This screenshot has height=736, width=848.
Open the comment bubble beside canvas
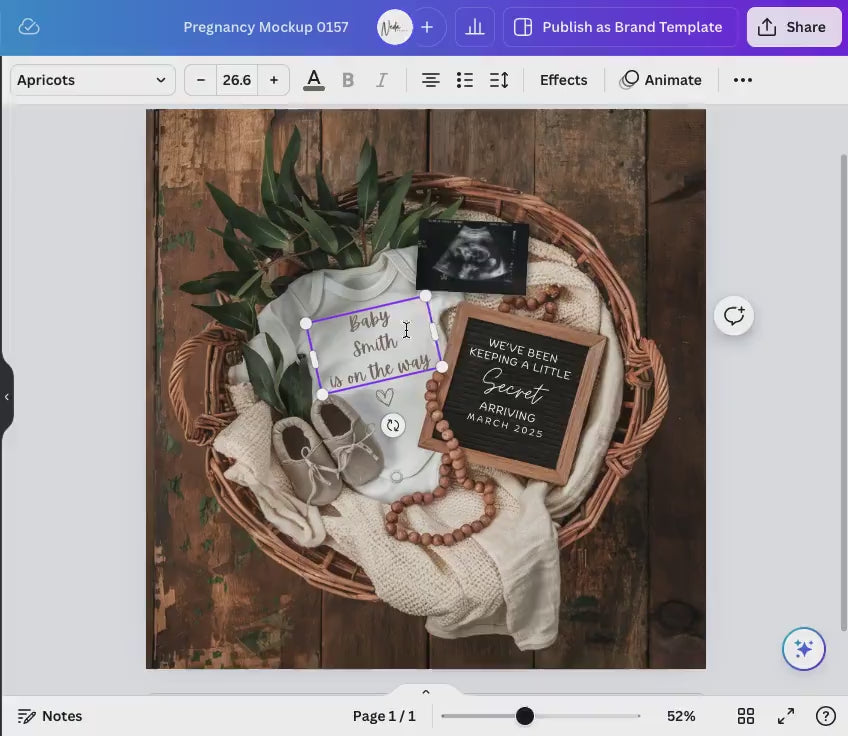(x=734, y=316)
